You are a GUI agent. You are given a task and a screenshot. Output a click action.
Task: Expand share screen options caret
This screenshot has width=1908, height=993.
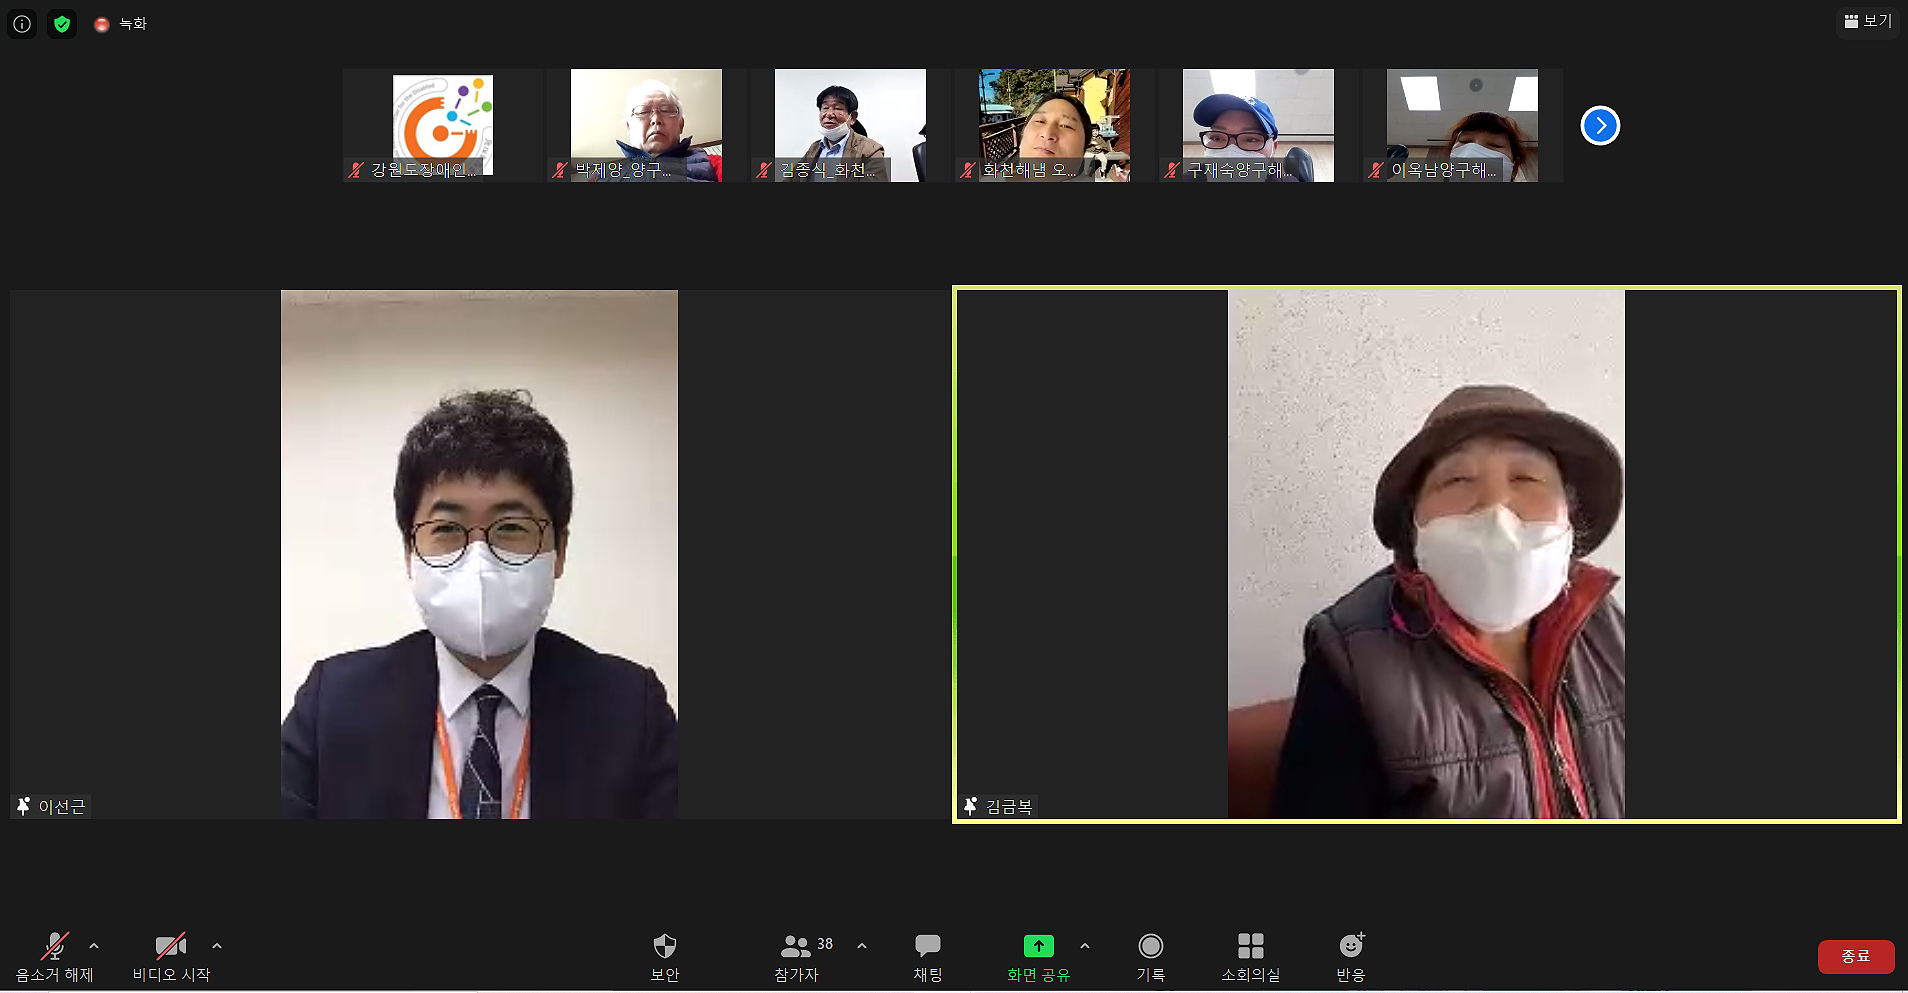1085,945
